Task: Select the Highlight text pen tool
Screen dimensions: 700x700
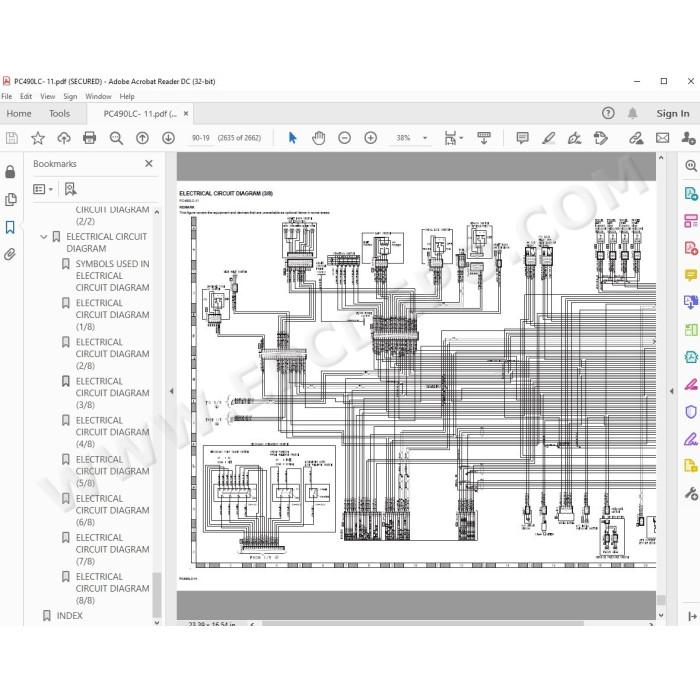Action: point(548,138)
